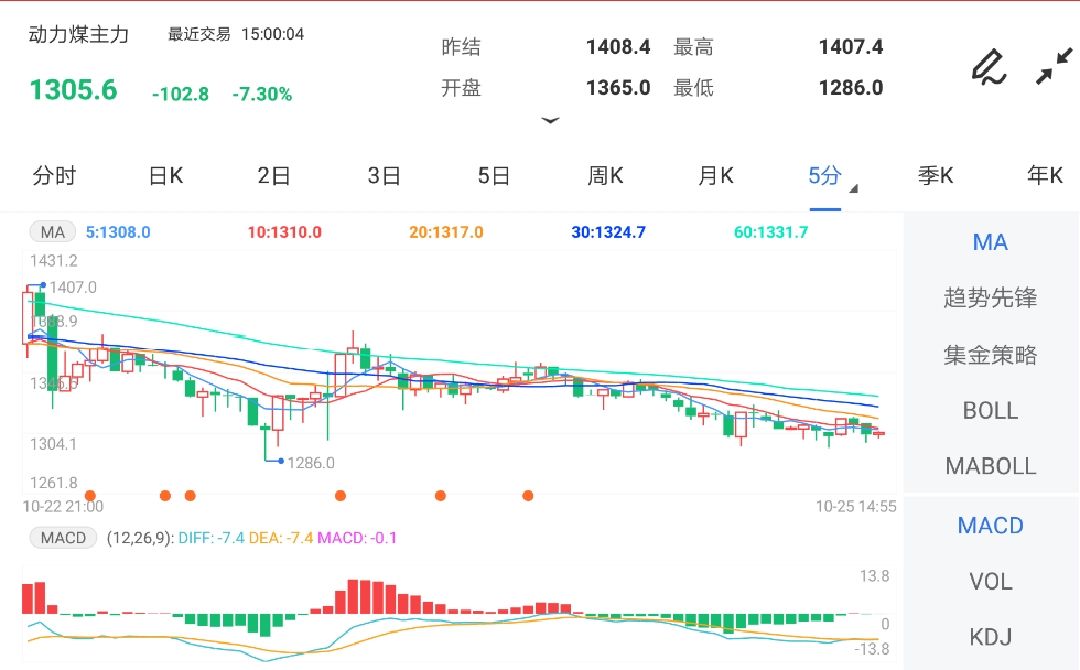Click the 动力煤主力 contract name

[x=79, y=34]
